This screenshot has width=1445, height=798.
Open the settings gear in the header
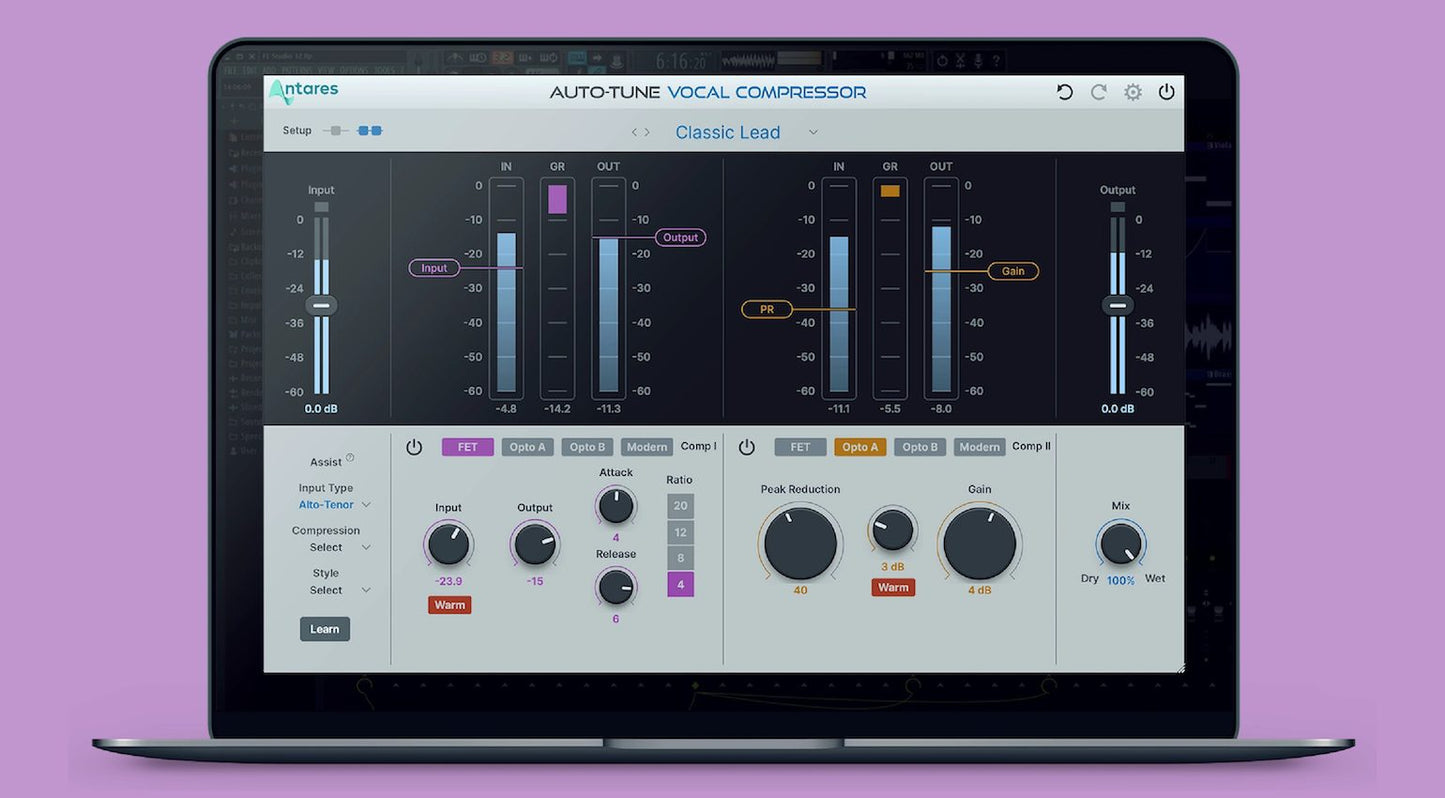click(x=1132, y=91)
